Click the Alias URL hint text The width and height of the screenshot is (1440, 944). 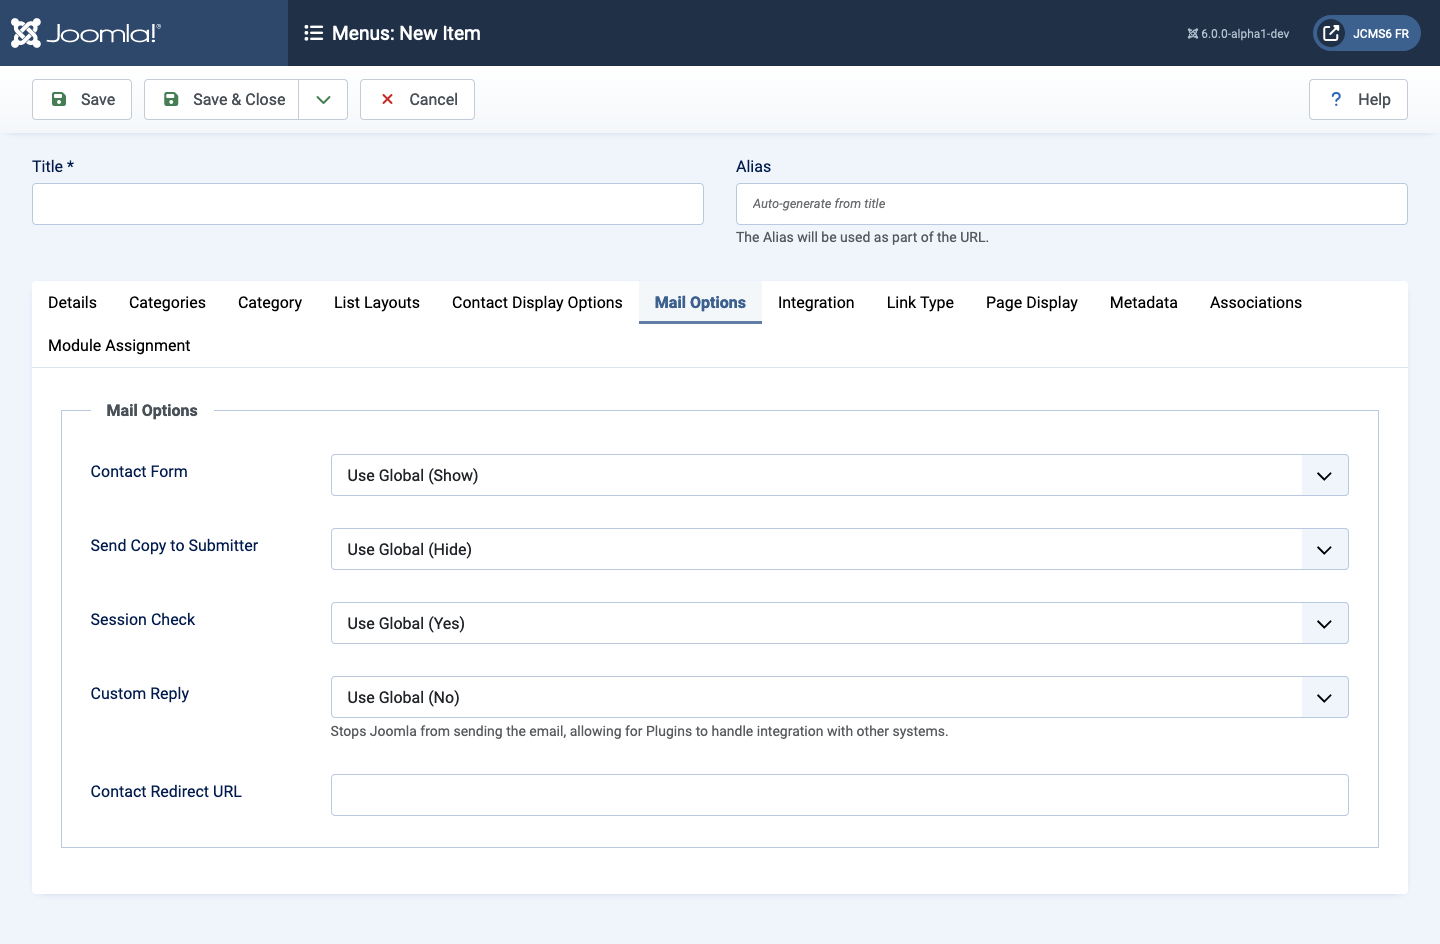(862, 237)
